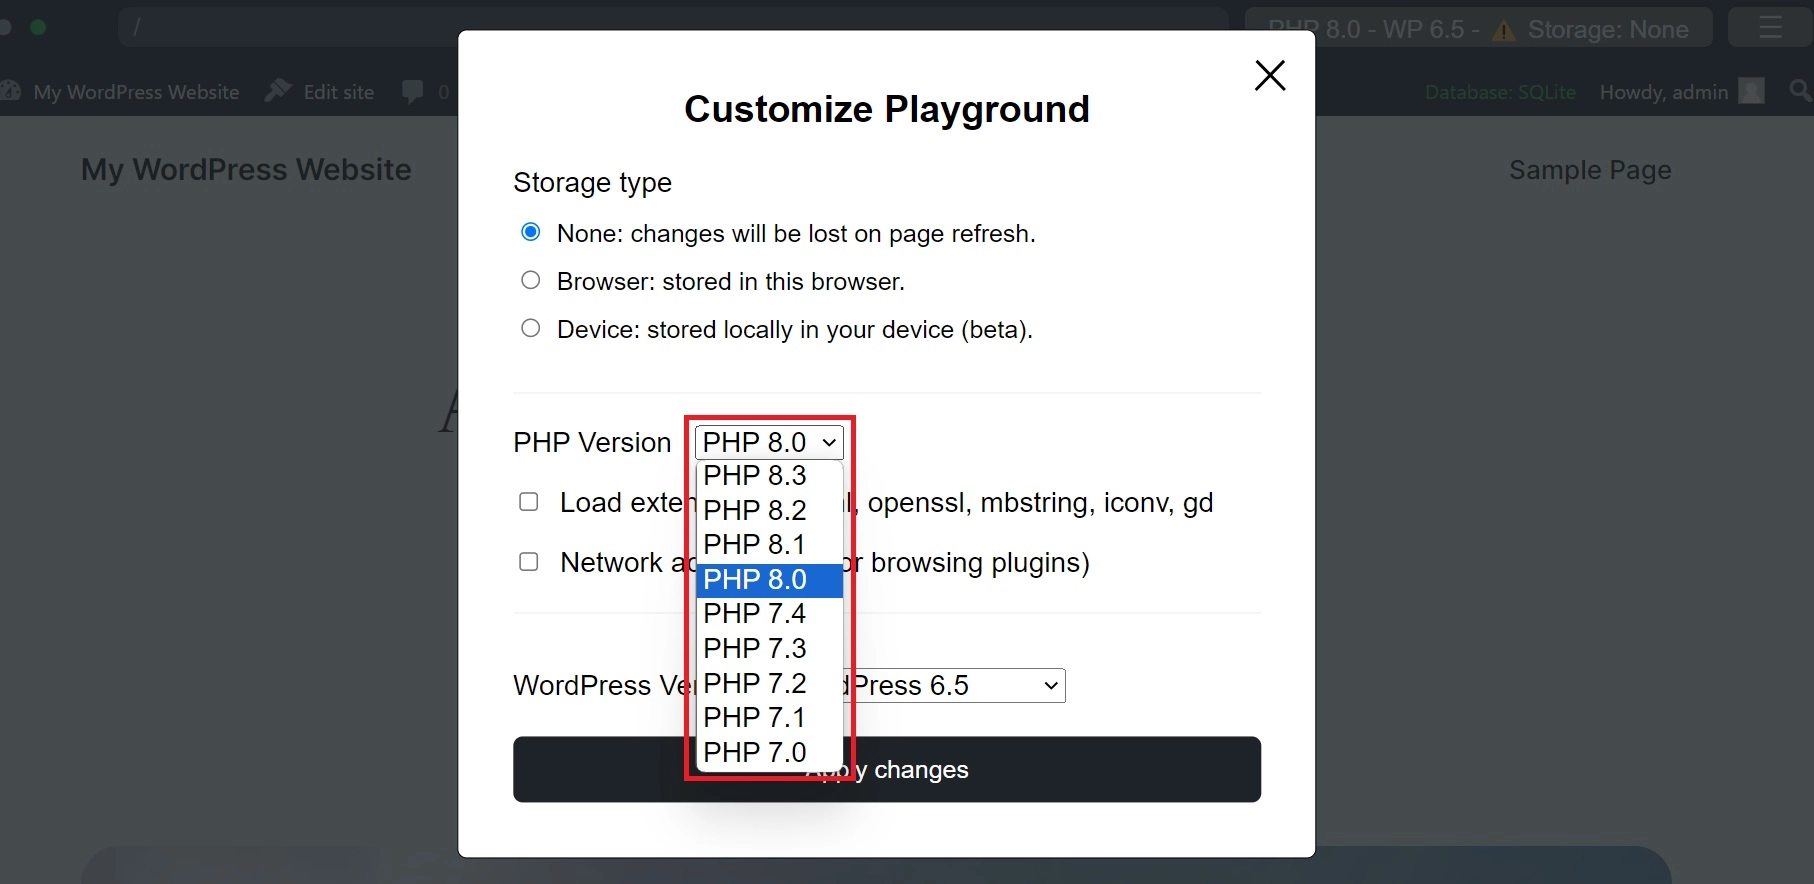Screen dimensions: 1814x884
Task: Click the playground URL address field
Action: click(673, 27)
